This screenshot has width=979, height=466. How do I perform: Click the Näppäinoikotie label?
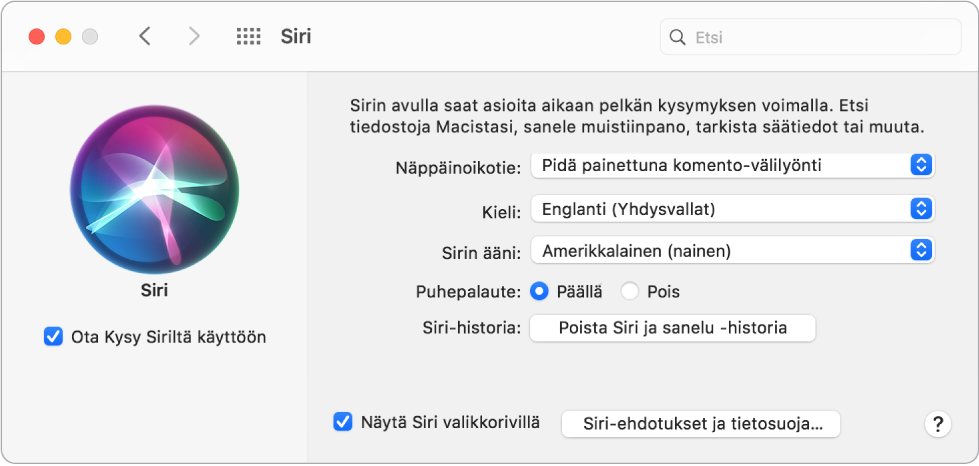click(458, 167)
